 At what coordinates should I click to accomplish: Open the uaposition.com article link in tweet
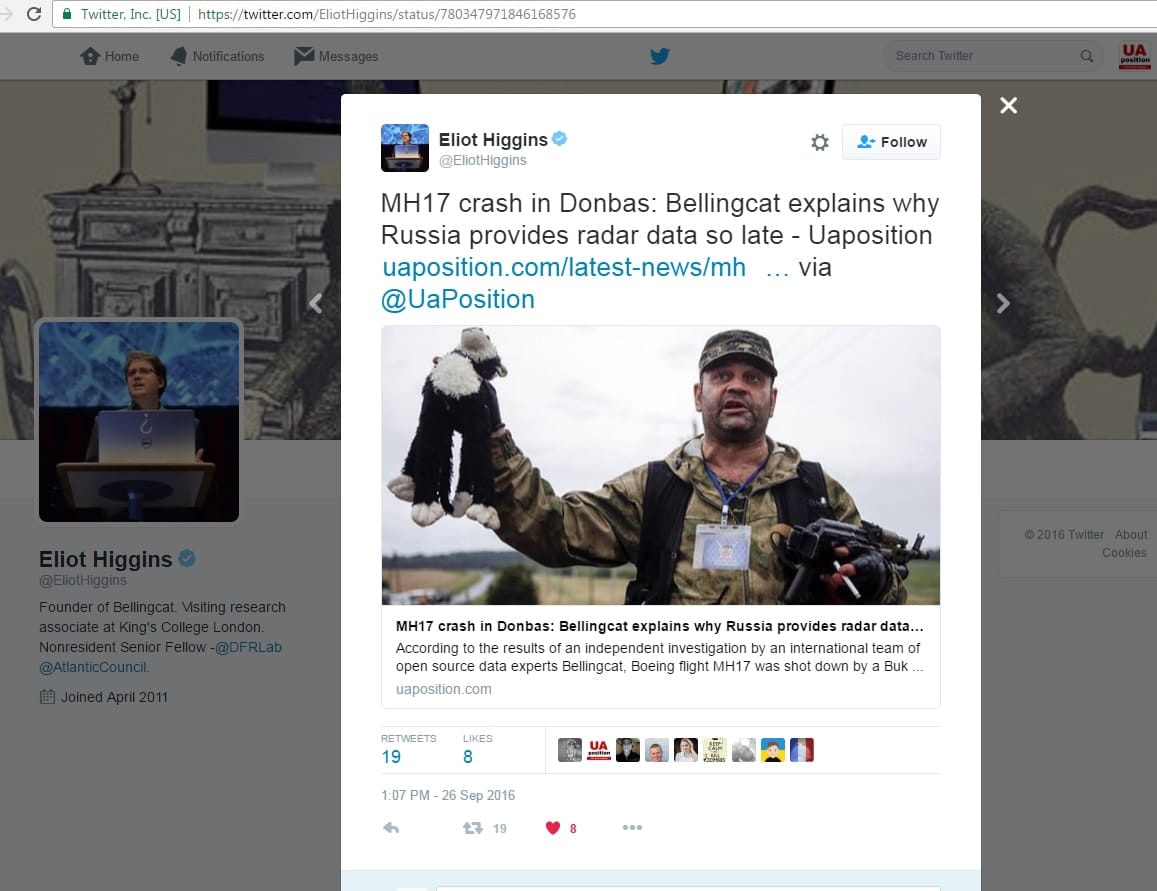pyautogui.click(x=564, y=268)
